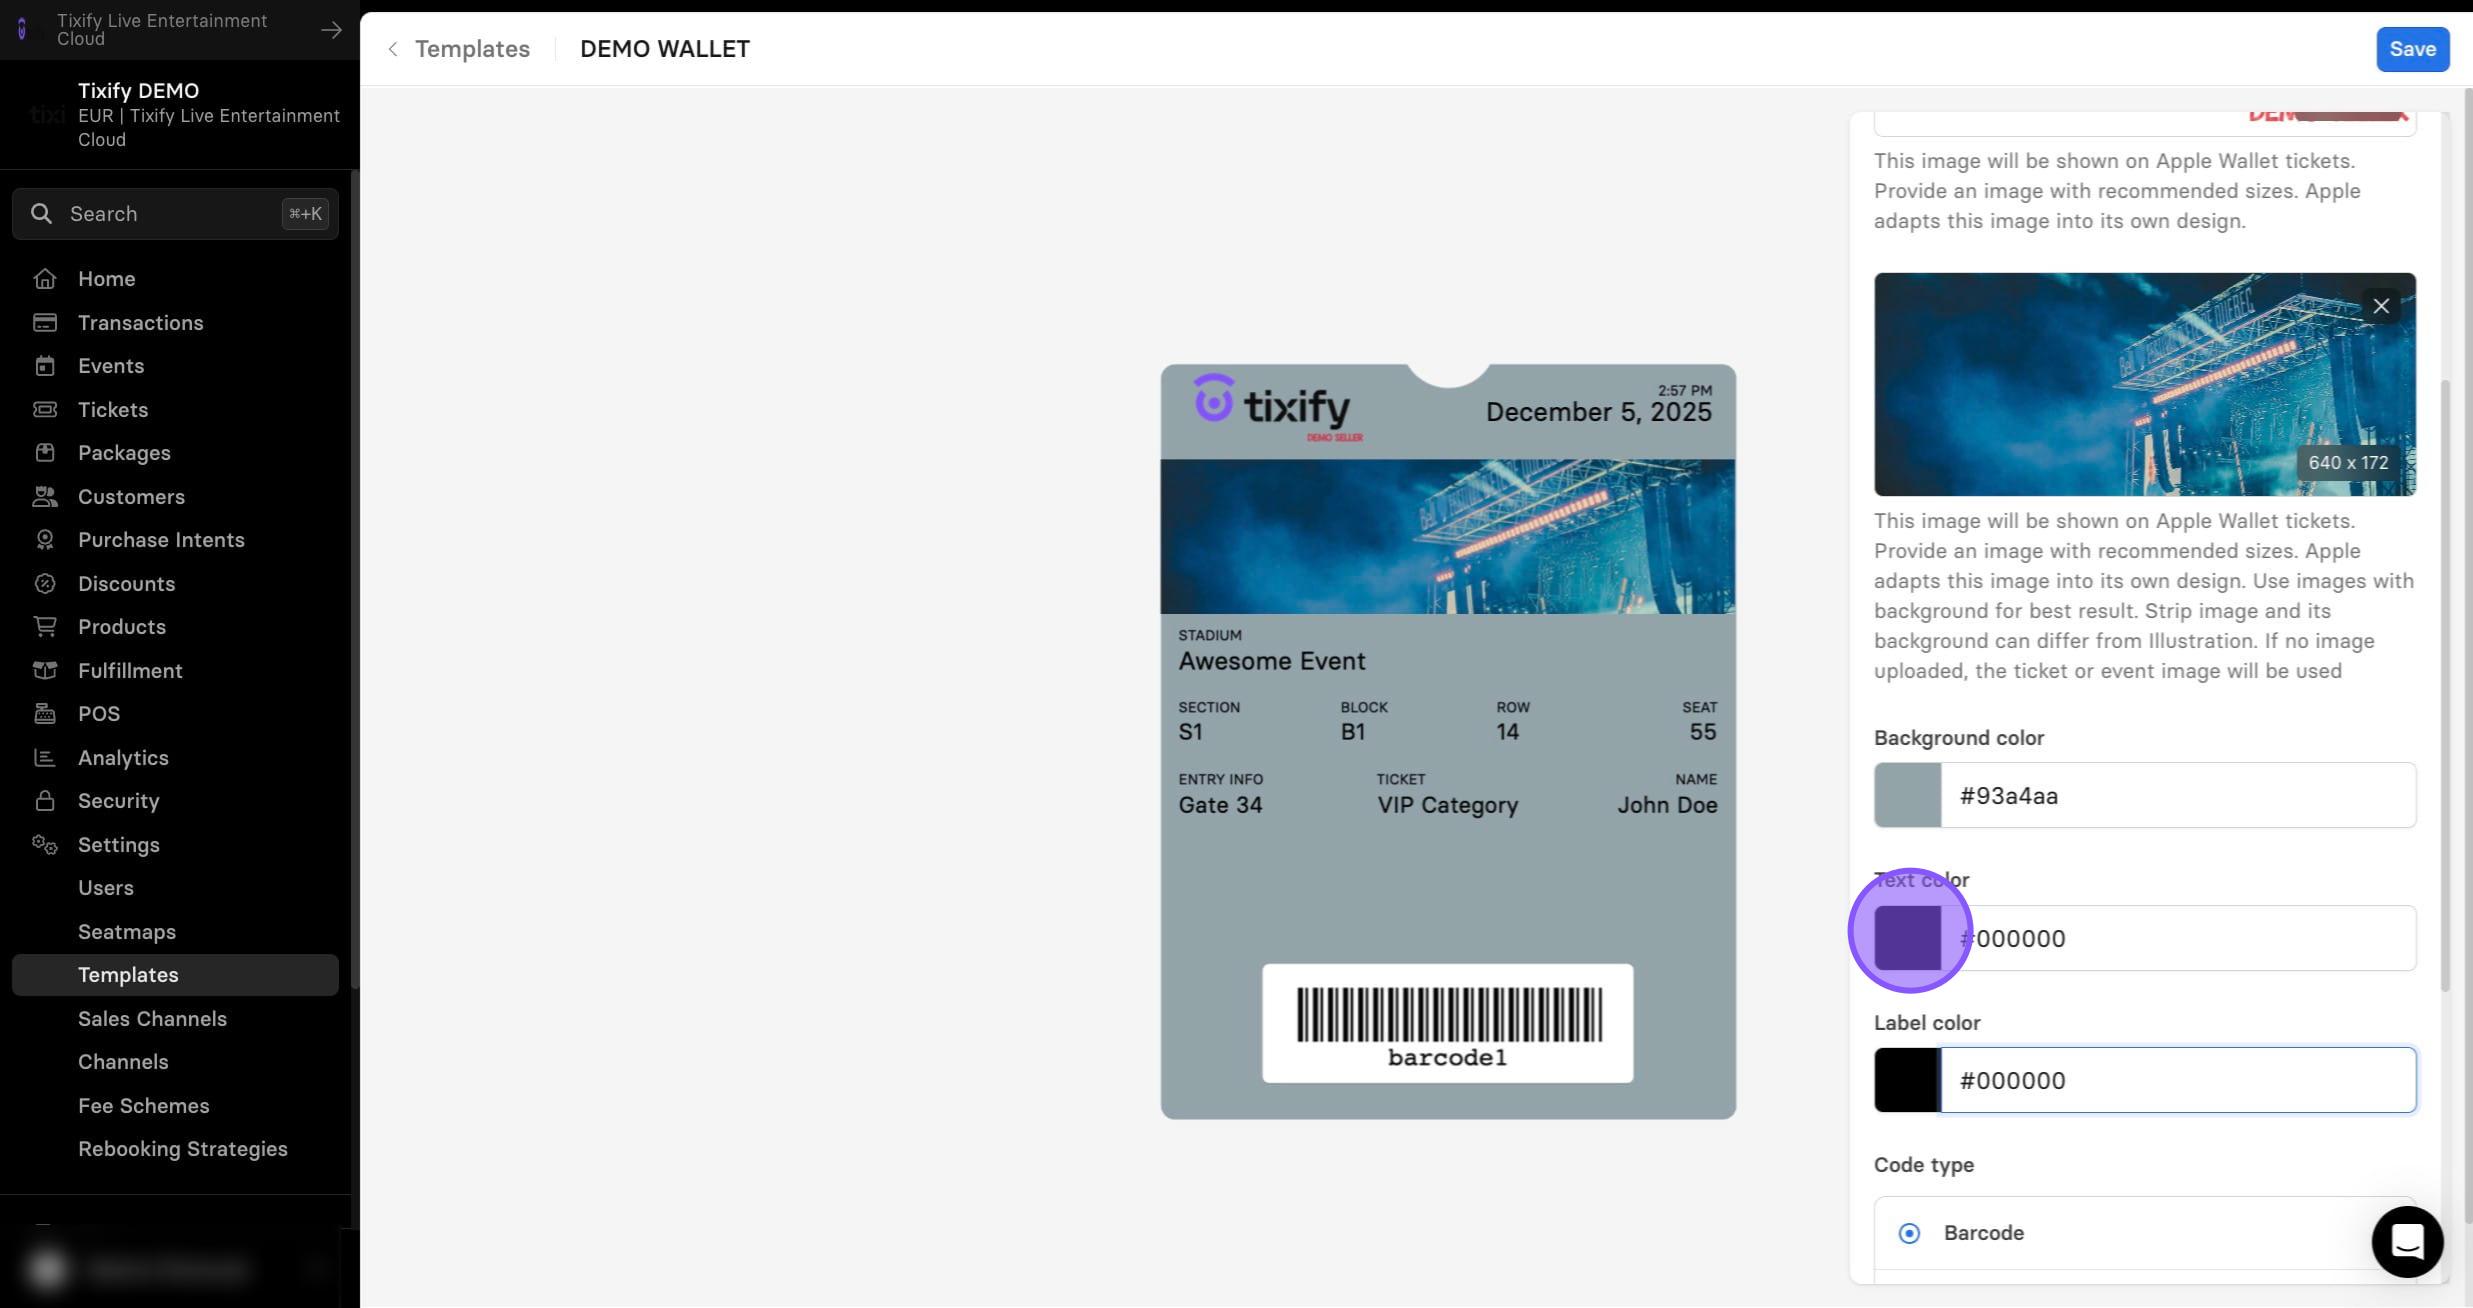Viewport: 2473px width, 1308px height.
Task: Click the Text color hex input field
Action: click(2178, 938)
